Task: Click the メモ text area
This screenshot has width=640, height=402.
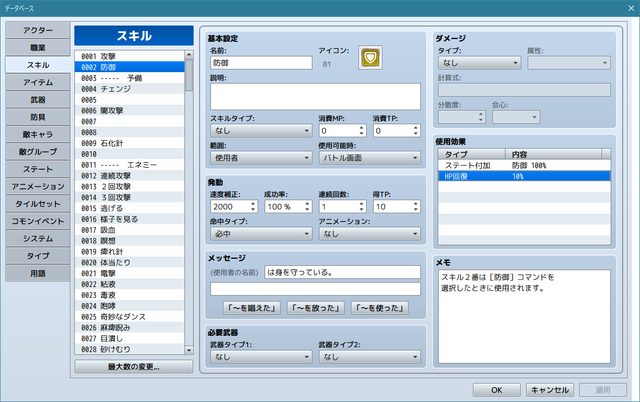Action: coord(524,316)
